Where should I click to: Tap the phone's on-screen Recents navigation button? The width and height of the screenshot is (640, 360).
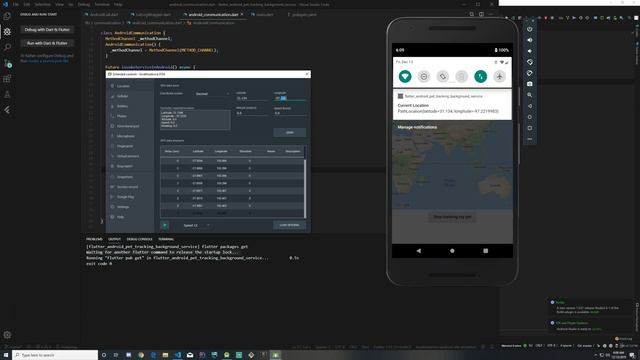(x=485, y=251)
